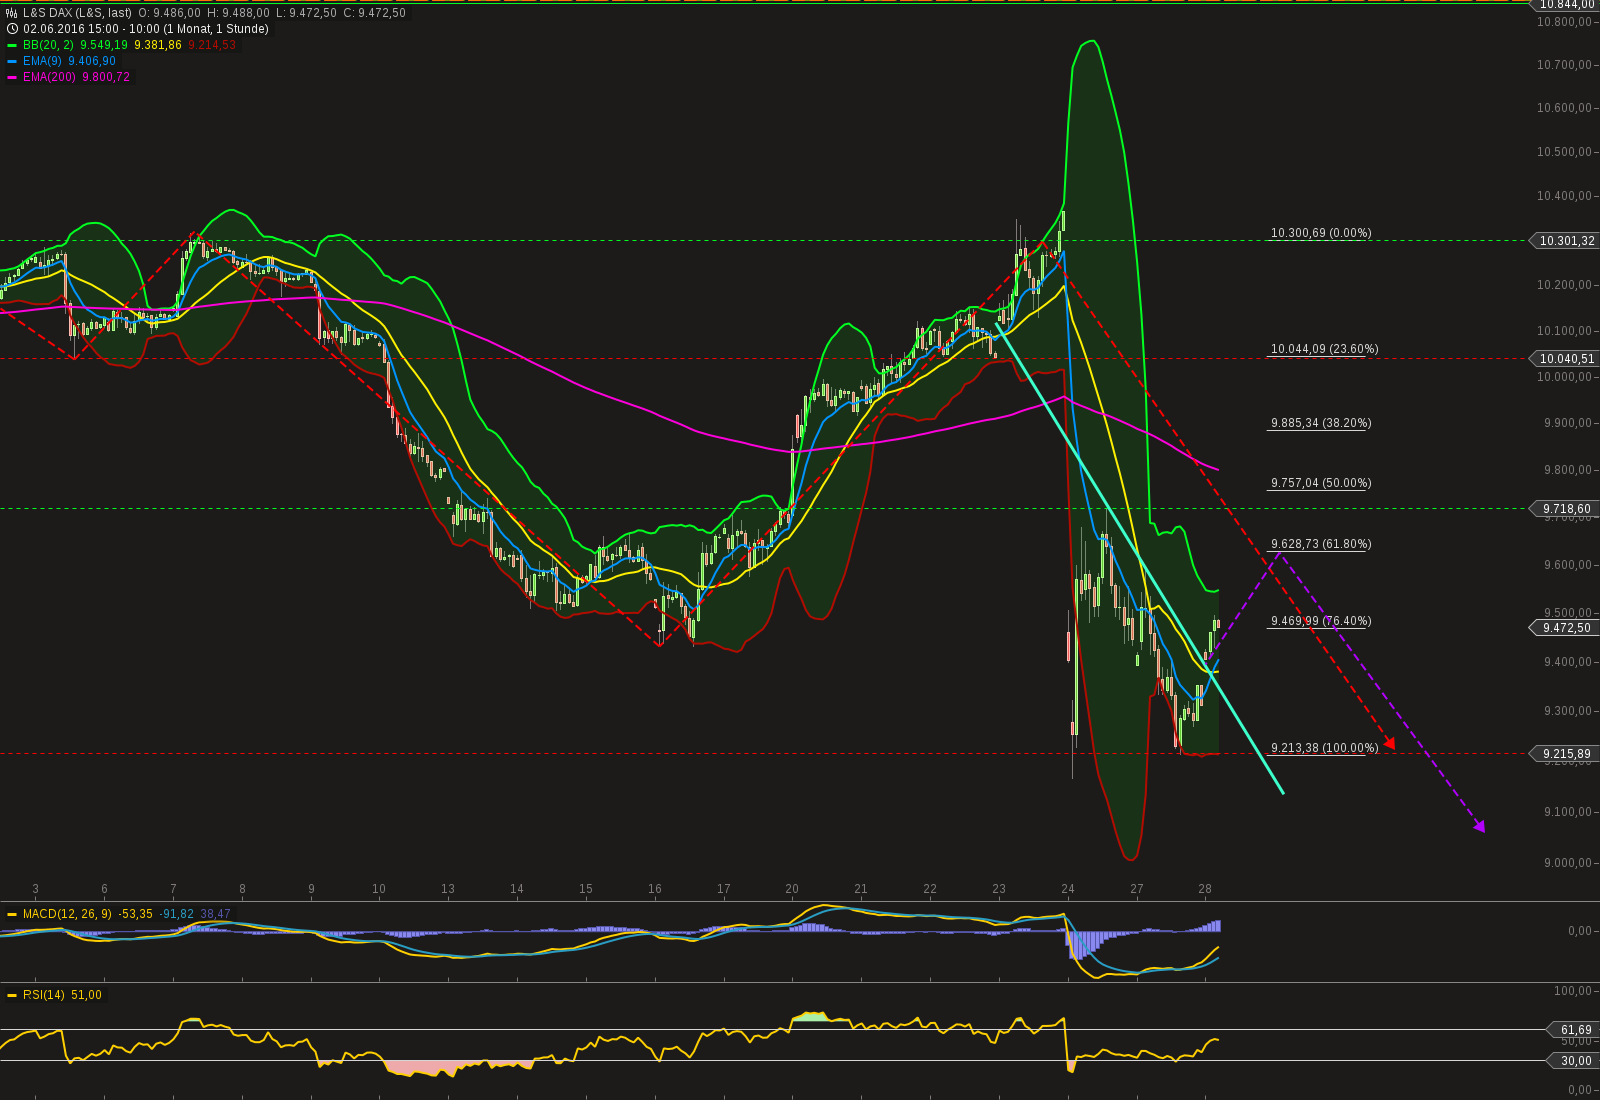Click the 9.100,00 price axis label
This screenshot has height=1100, width=1600.
click(1567, 812)
